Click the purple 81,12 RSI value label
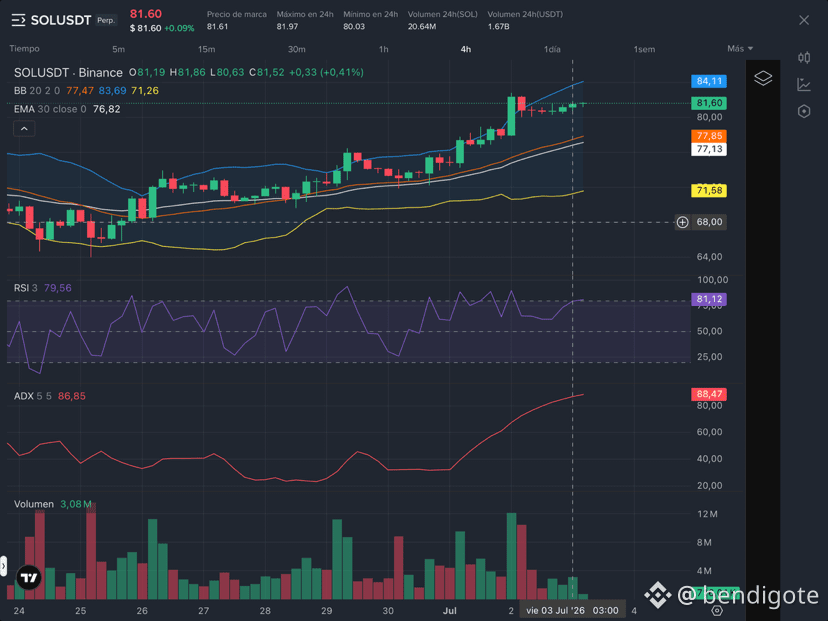The height and width of the screenshot is (621, 828). tap(709, 299)
